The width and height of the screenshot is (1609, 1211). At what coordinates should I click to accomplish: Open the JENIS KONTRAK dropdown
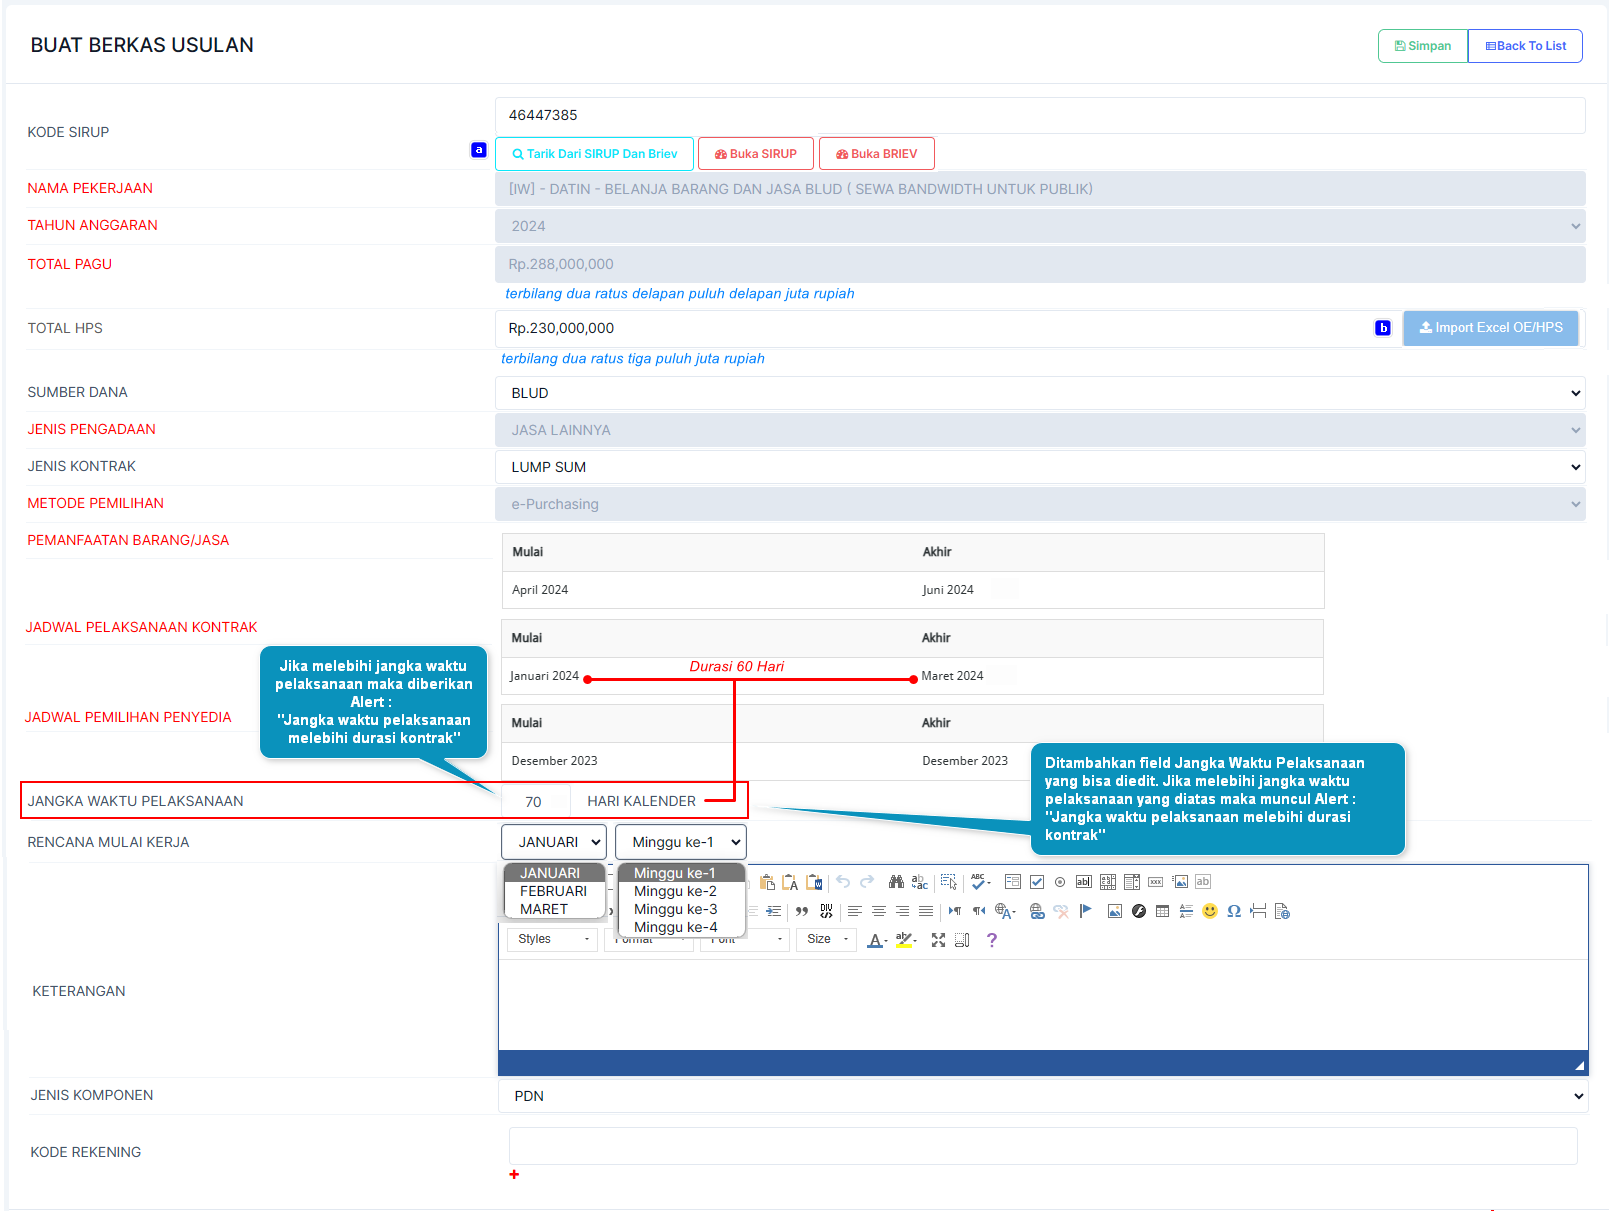1040,467
